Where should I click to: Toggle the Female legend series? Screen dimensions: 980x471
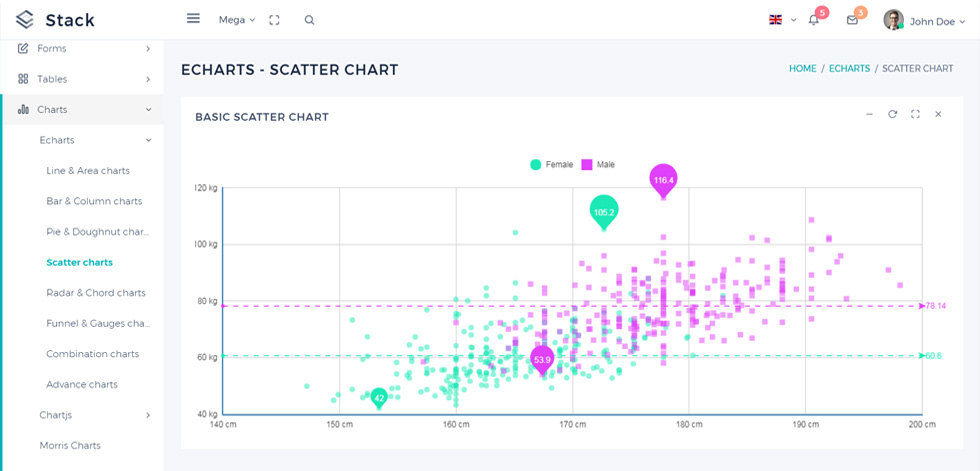[551, 165]
